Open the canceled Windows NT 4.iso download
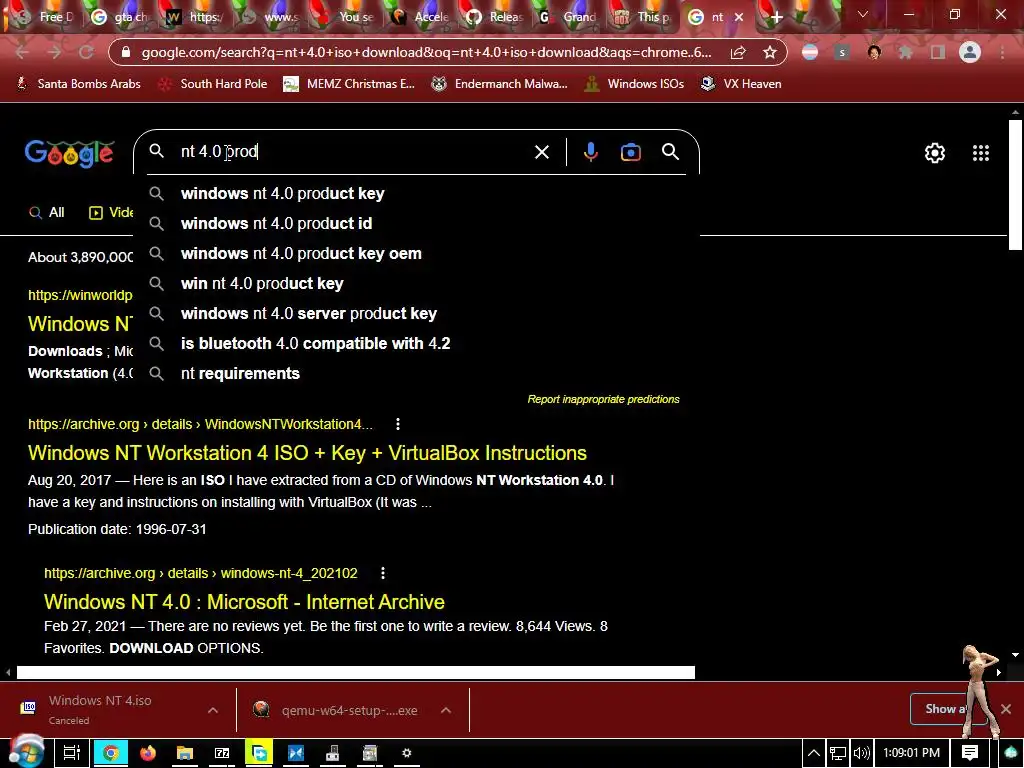Screen dimensions: 1024x768 98,710
